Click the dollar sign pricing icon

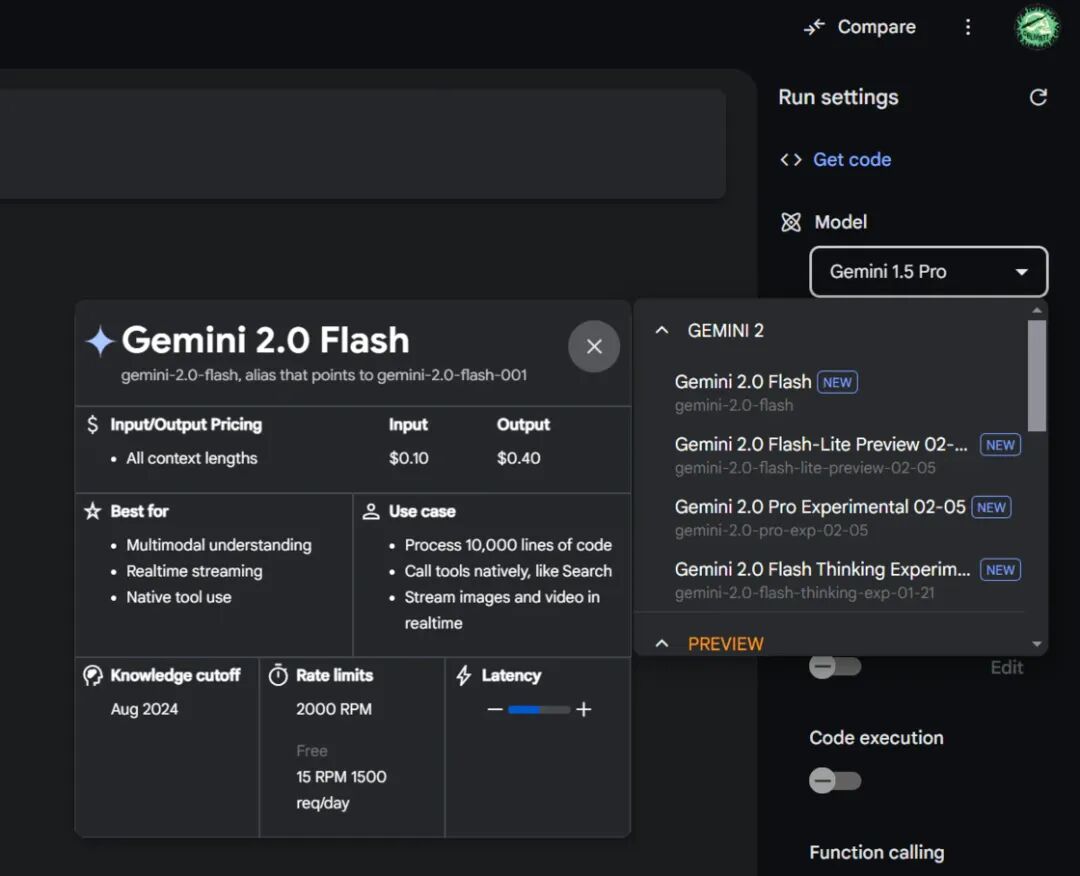tap(93, 424)
